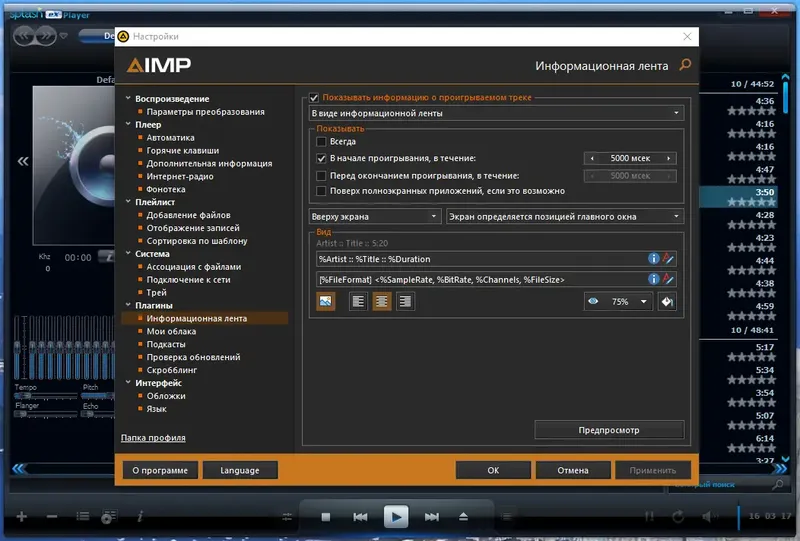
Task: Open 'Язык' settings page
Action: click(x=156, y=409)
